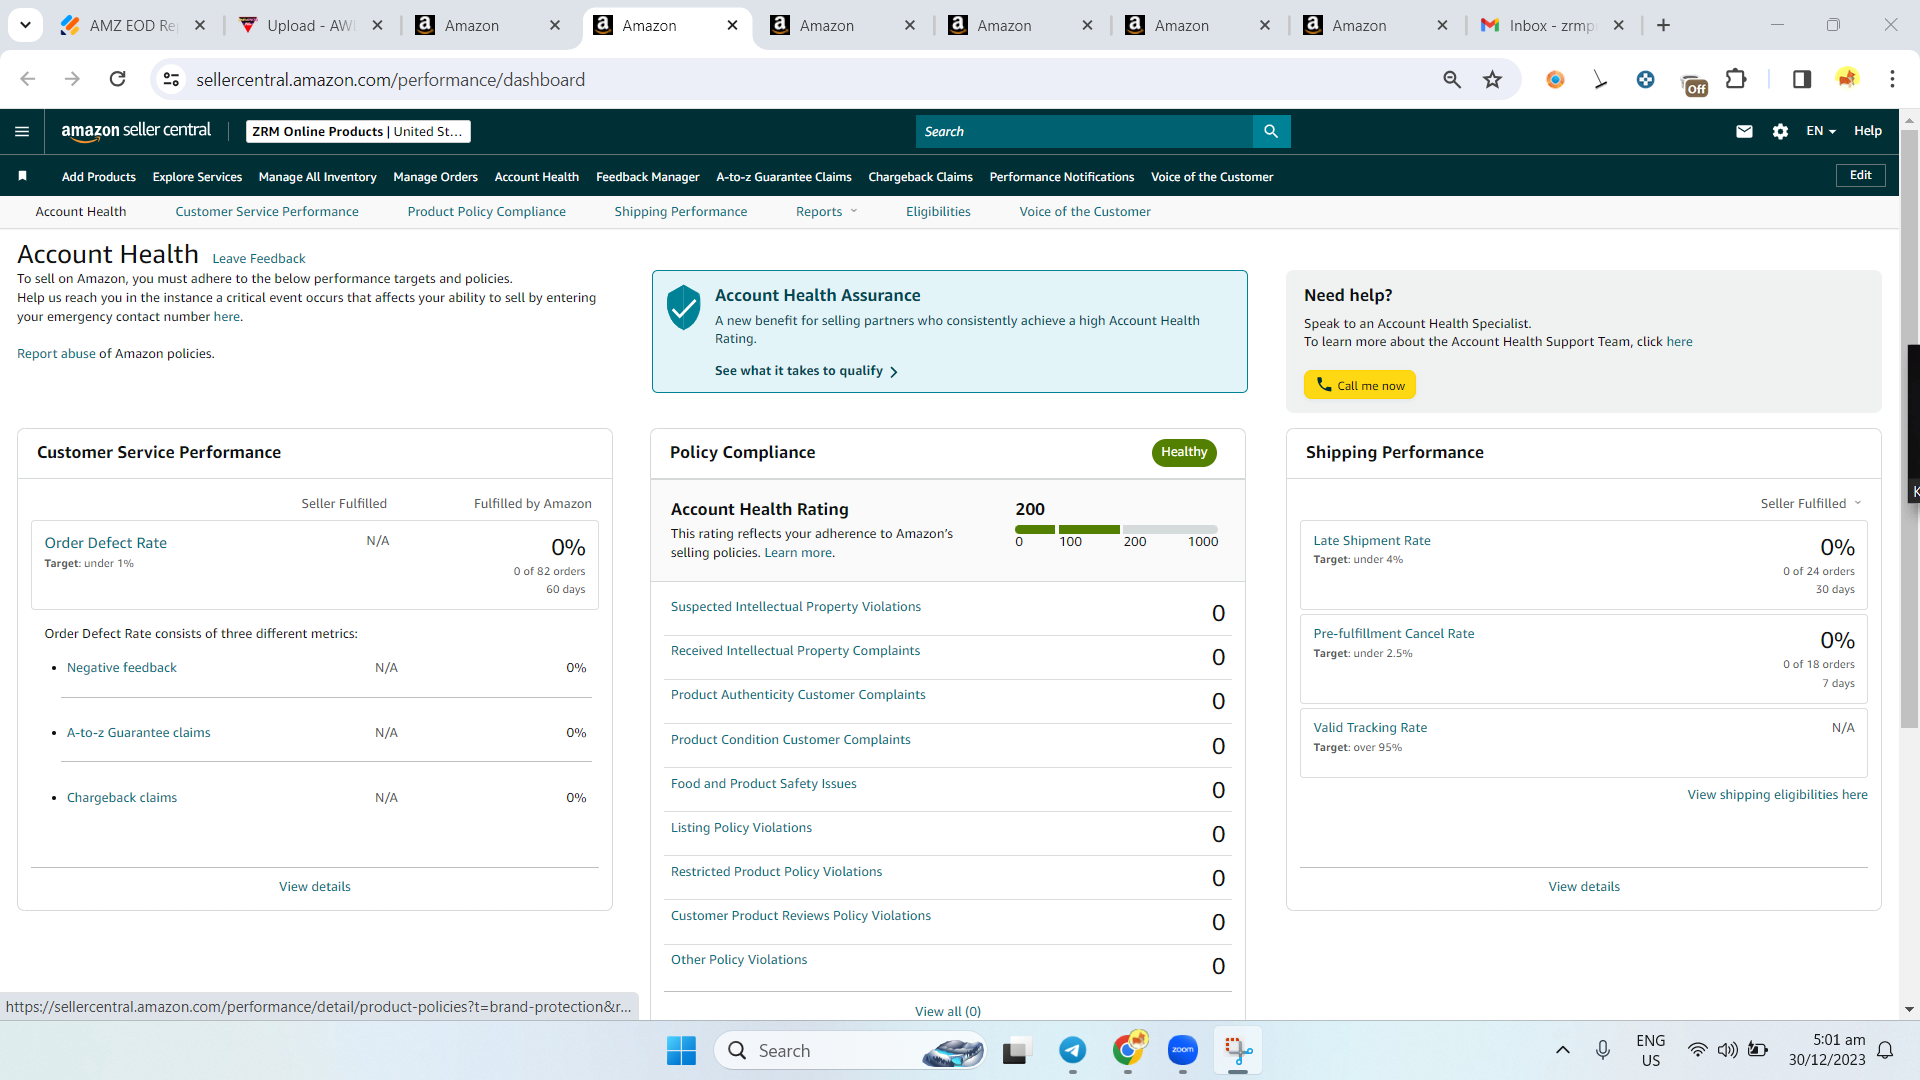Toggle the browser side panel icon
1920x1080 pixels.
pos(1802,79)
